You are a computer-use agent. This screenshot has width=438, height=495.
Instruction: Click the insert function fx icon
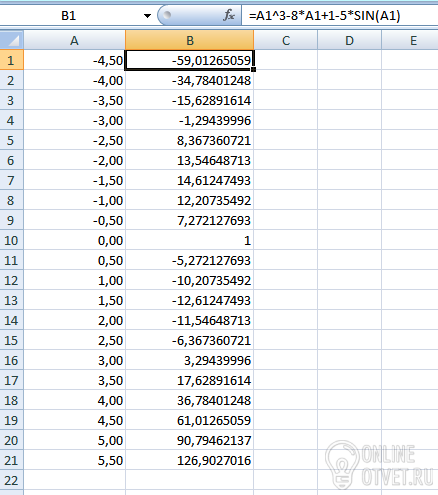point(229,15)
